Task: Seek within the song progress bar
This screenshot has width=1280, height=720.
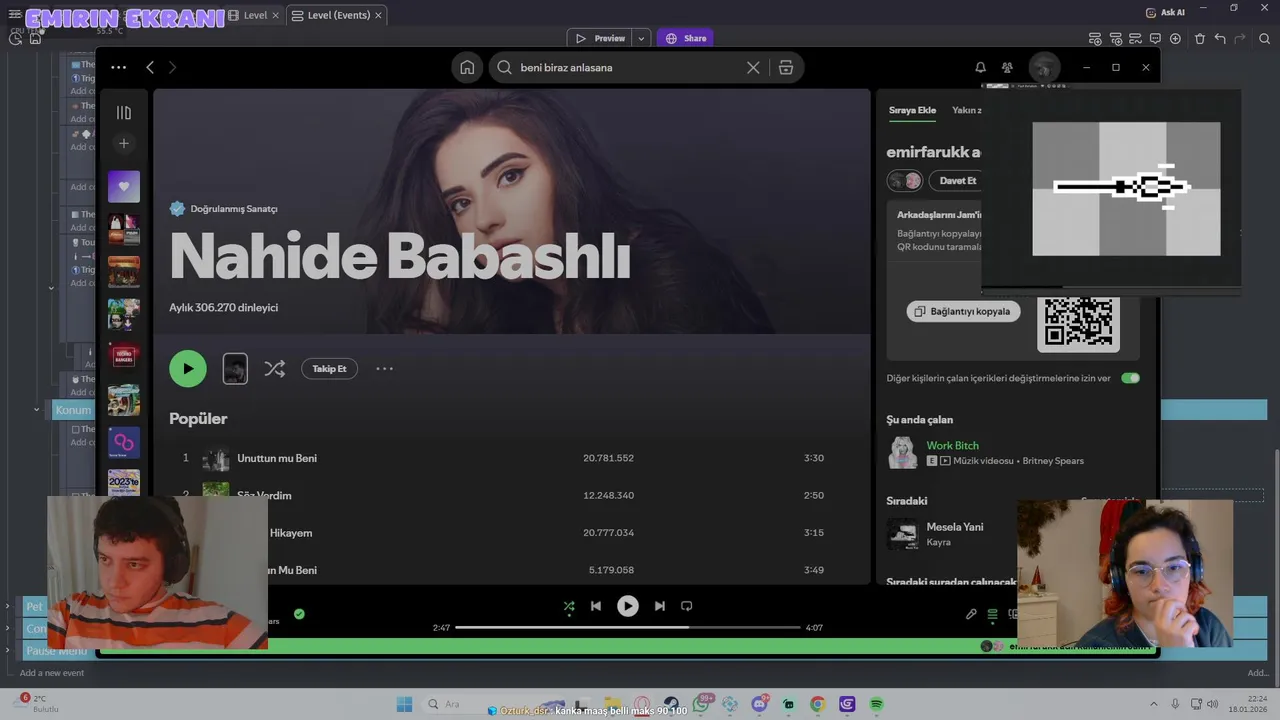Action: click(x=628, y=627)
